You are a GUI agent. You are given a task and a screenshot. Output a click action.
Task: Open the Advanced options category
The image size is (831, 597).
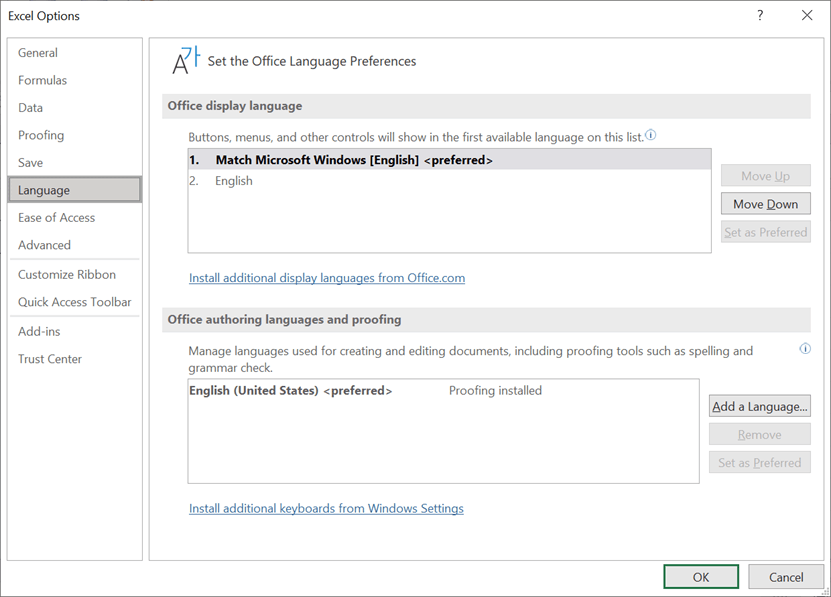(44, 245)
